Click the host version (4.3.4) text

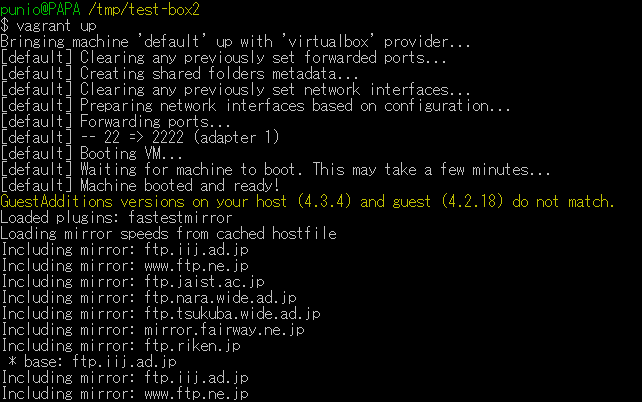(x=324, y=202)
